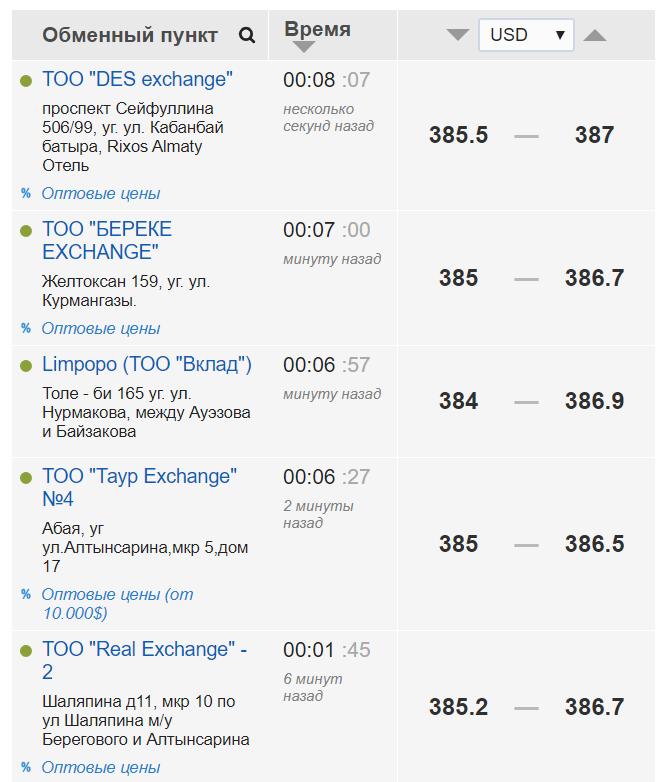Show Оптовые цены for DES exchange
The width and height of the screenshot is (656, 782).
pos(100,193)
